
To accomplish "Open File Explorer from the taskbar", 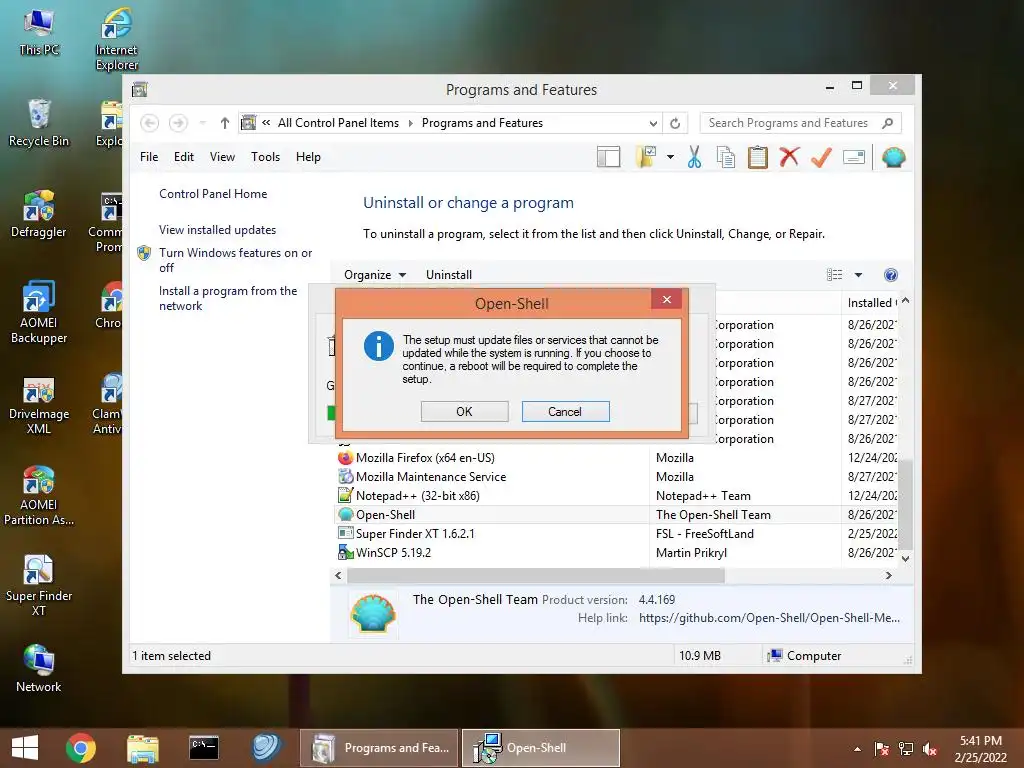I will (x=143, y=748).
